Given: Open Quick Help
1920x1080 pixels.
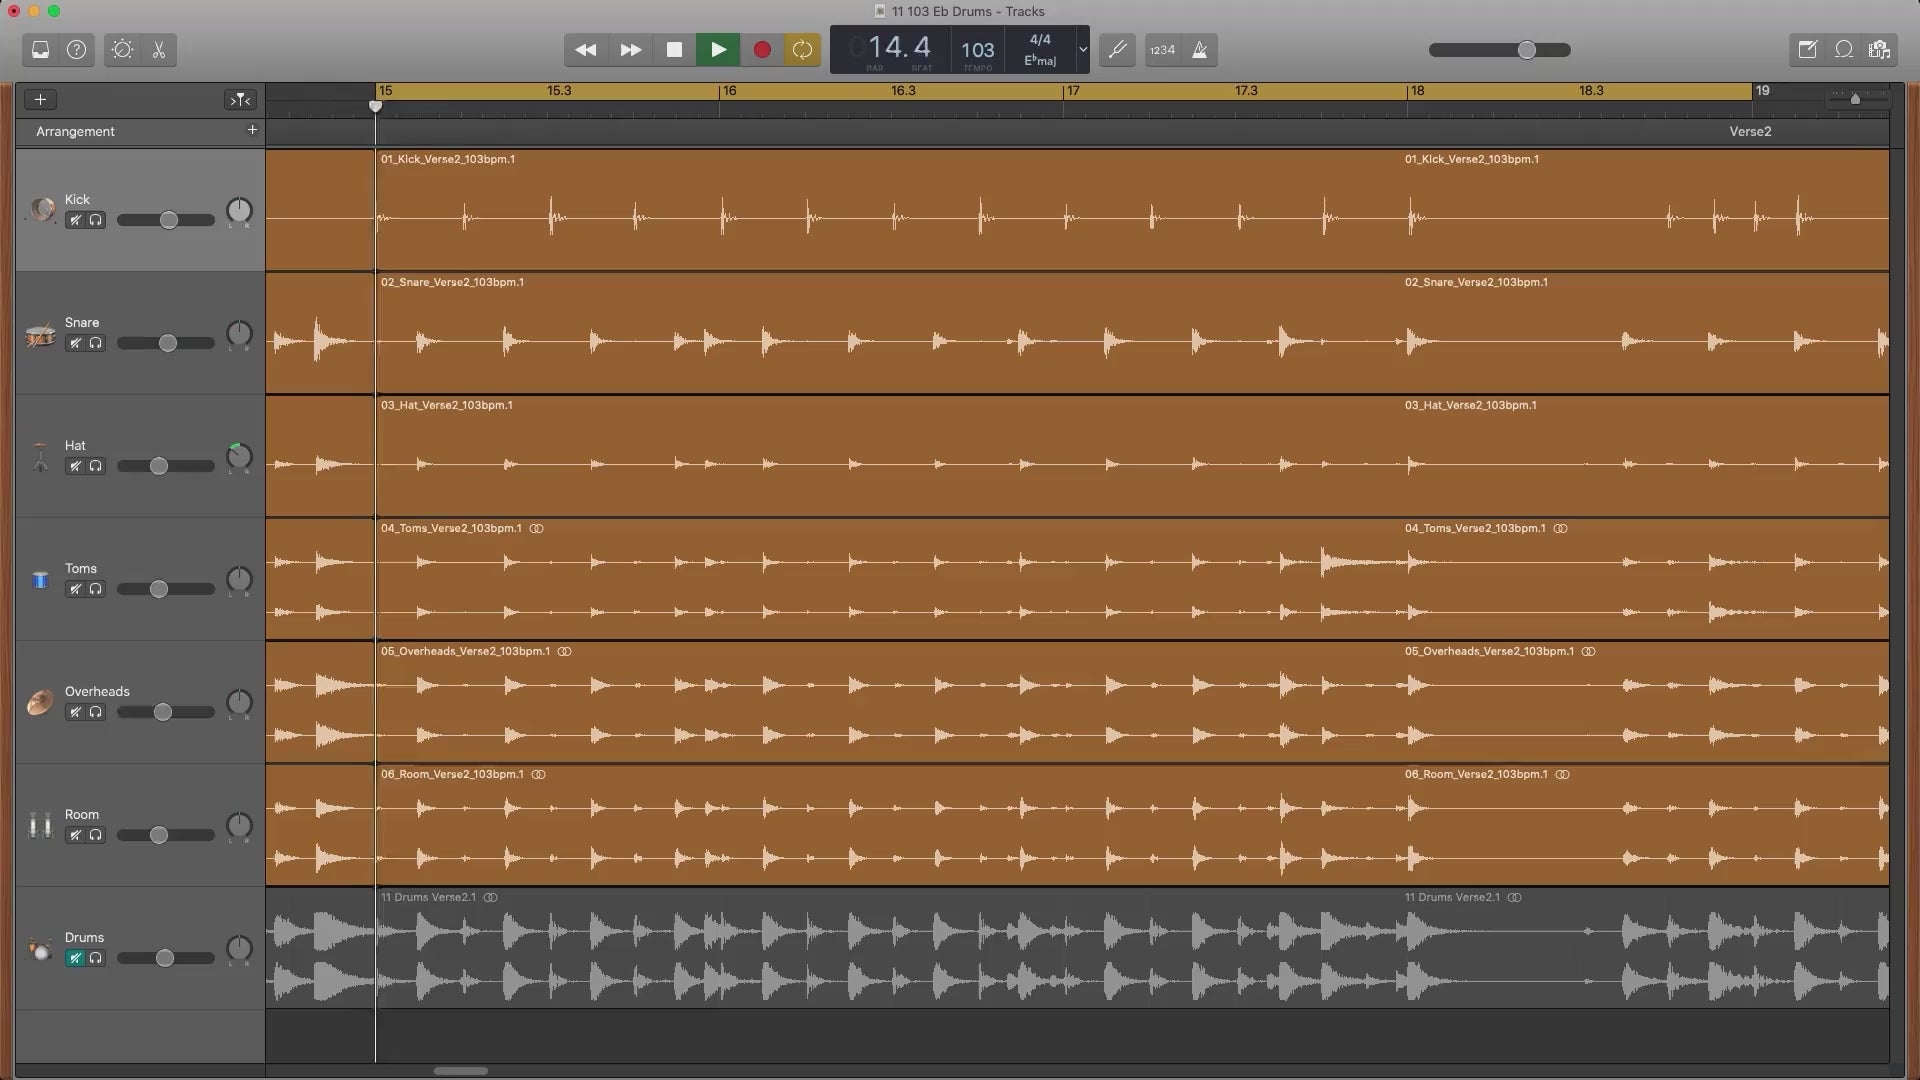Looking at the screenshot, I should 76,50.
